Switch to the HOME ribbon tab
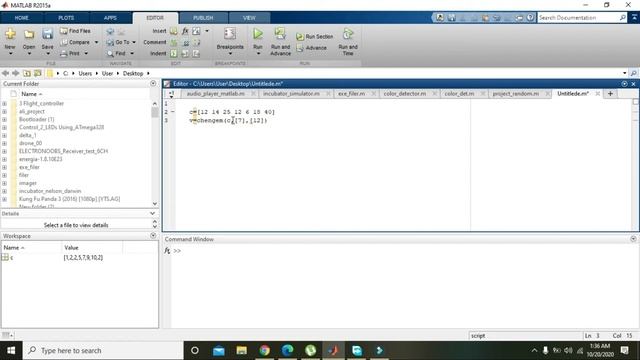The image size is (640, 360). [x=22, y=18]
